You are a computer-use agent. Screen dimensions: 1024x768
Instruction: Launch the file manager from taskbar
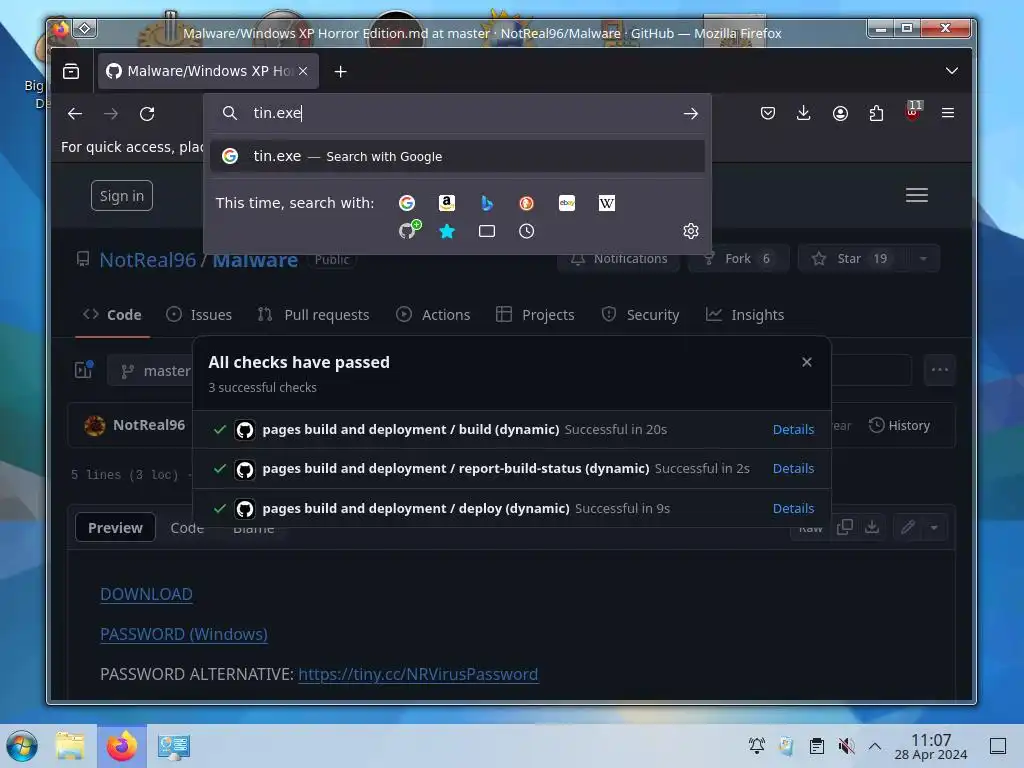tap(71, 746)
